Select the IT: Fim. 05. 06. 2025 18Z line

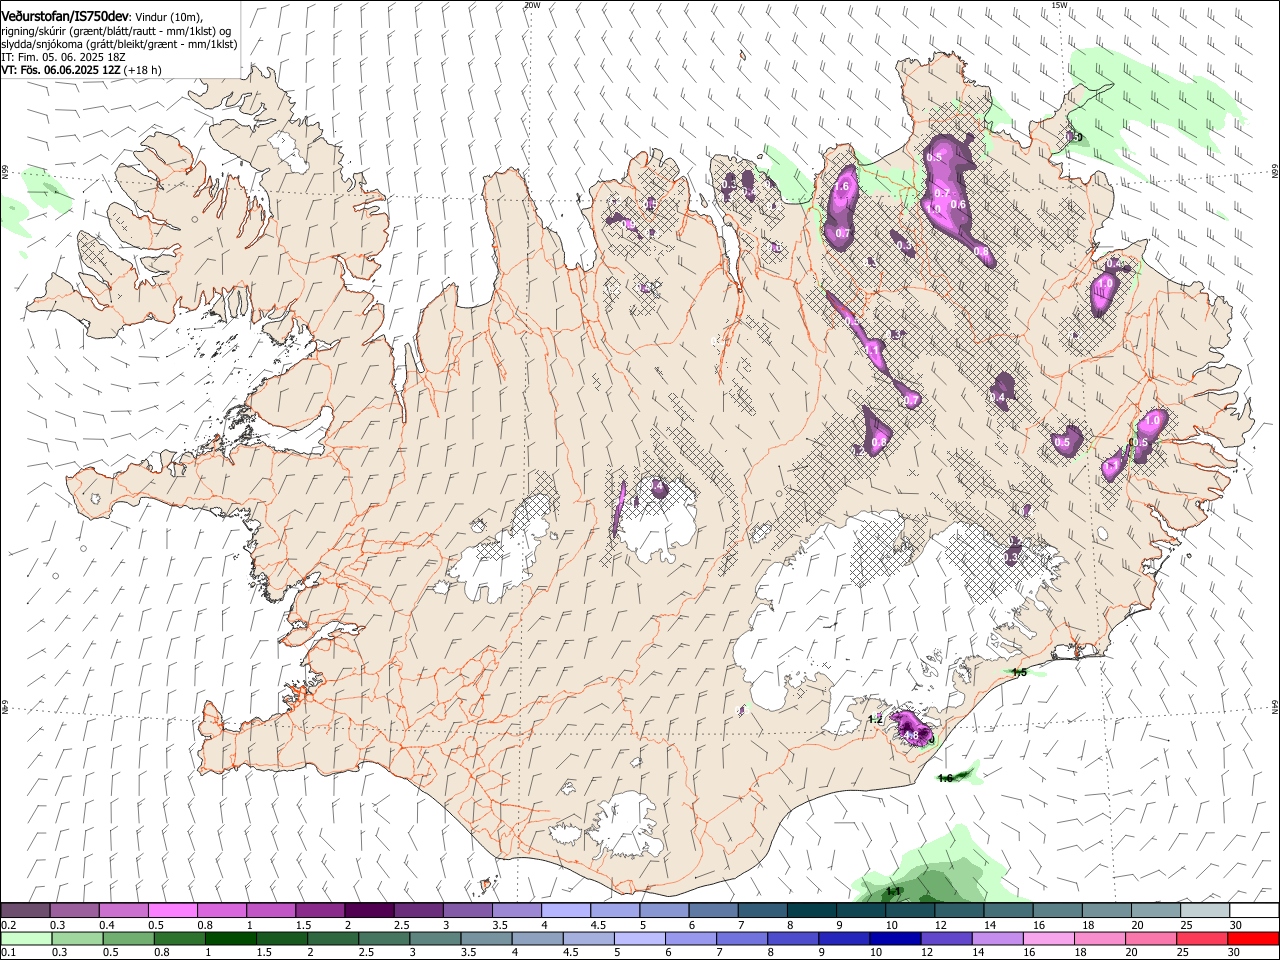(63, 57)
